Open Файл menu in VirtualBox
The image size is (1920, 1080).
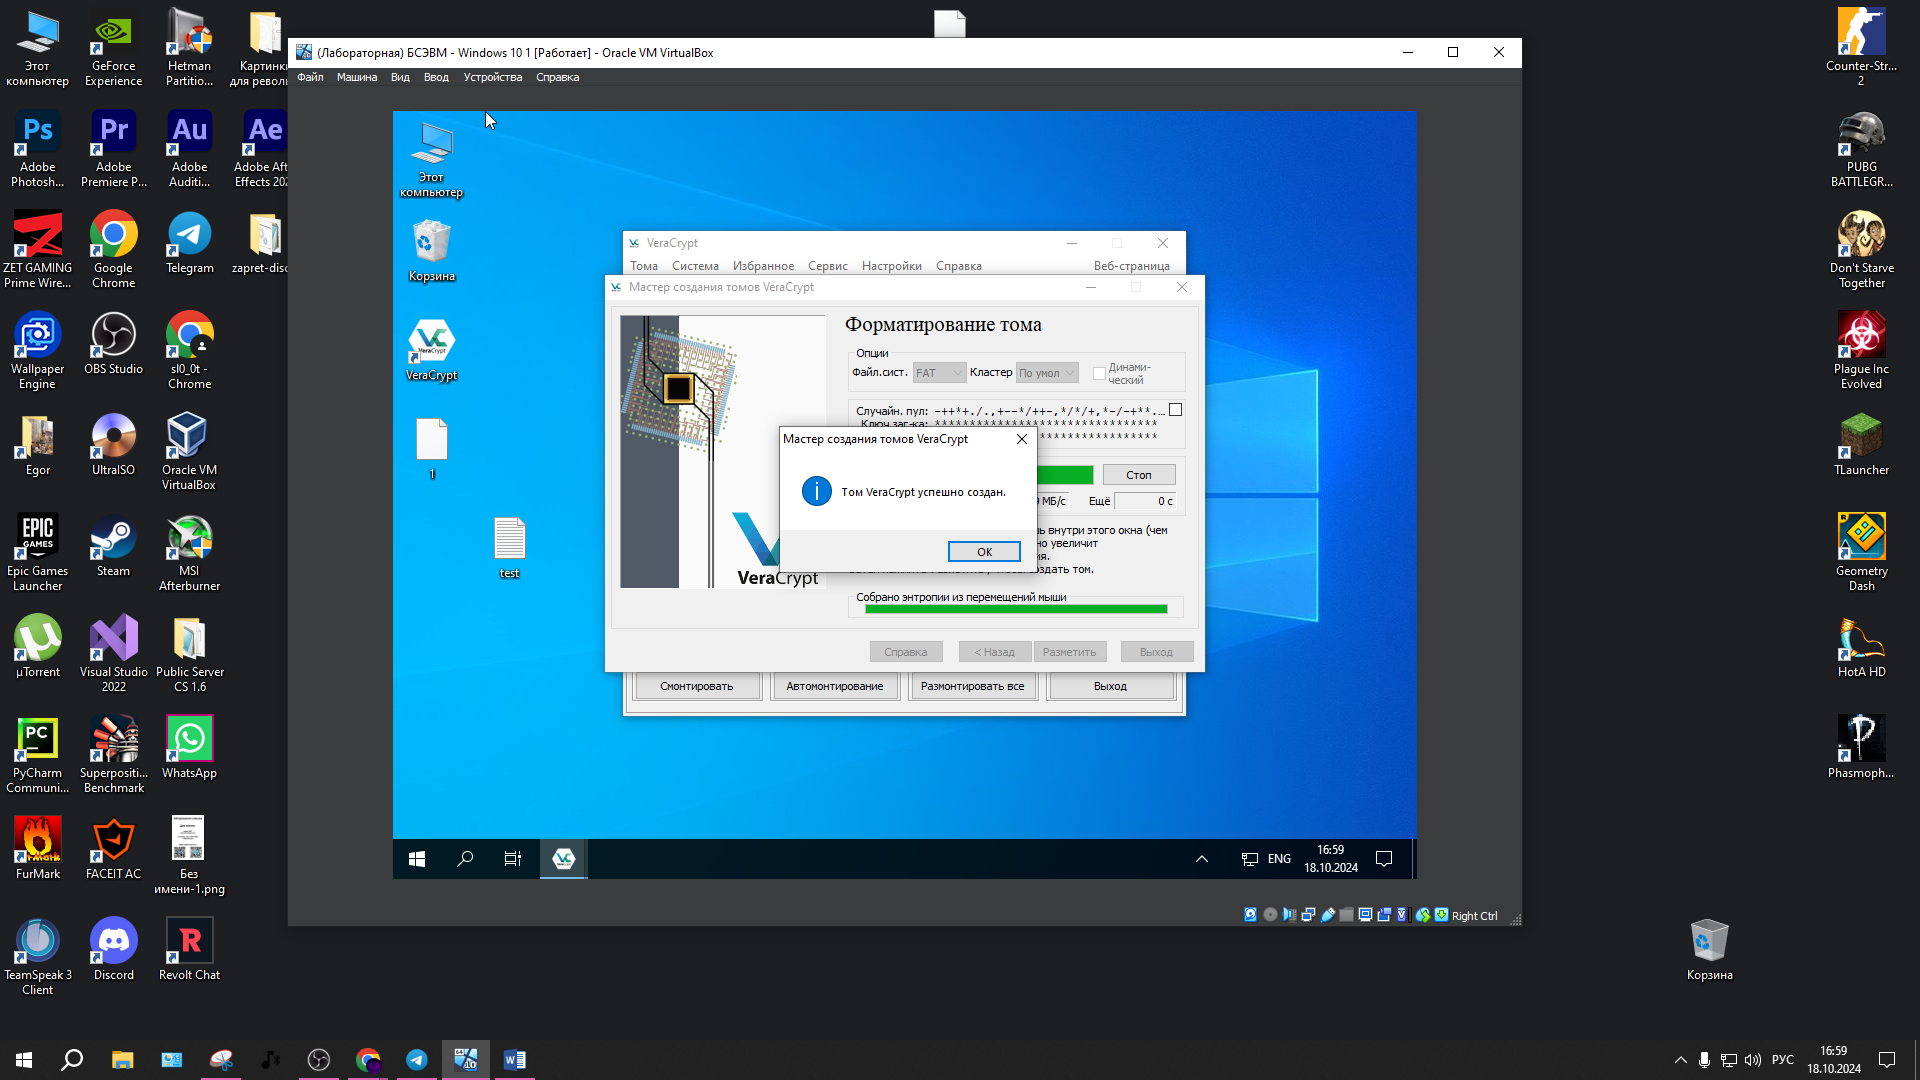tap(310, 77)
